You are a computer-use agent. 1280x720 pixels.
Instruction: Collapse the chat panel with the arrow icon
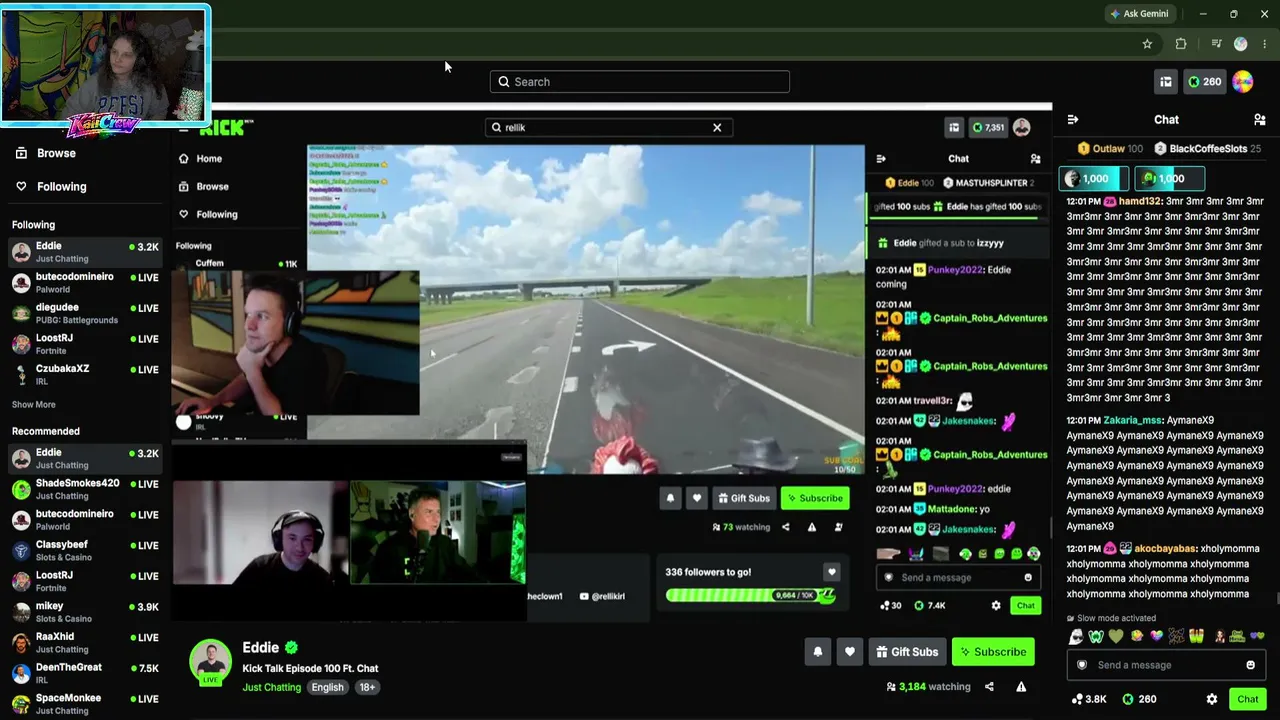pos(1072,119)
